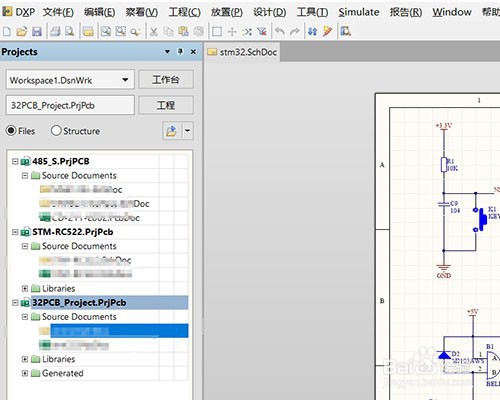This screenshot has width=500, height=400.
Task: Expand Libraries under STM-RC522.PrjPcb
Action: pyautogui.click(x=25, y=288)
